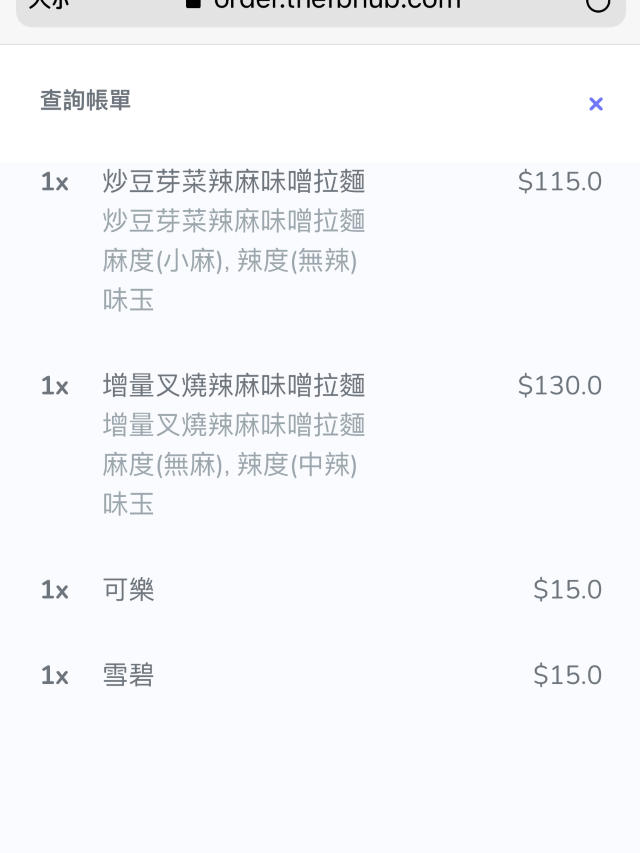Tap the order.therbhub.com address field
640x853 pixels.
336,5
